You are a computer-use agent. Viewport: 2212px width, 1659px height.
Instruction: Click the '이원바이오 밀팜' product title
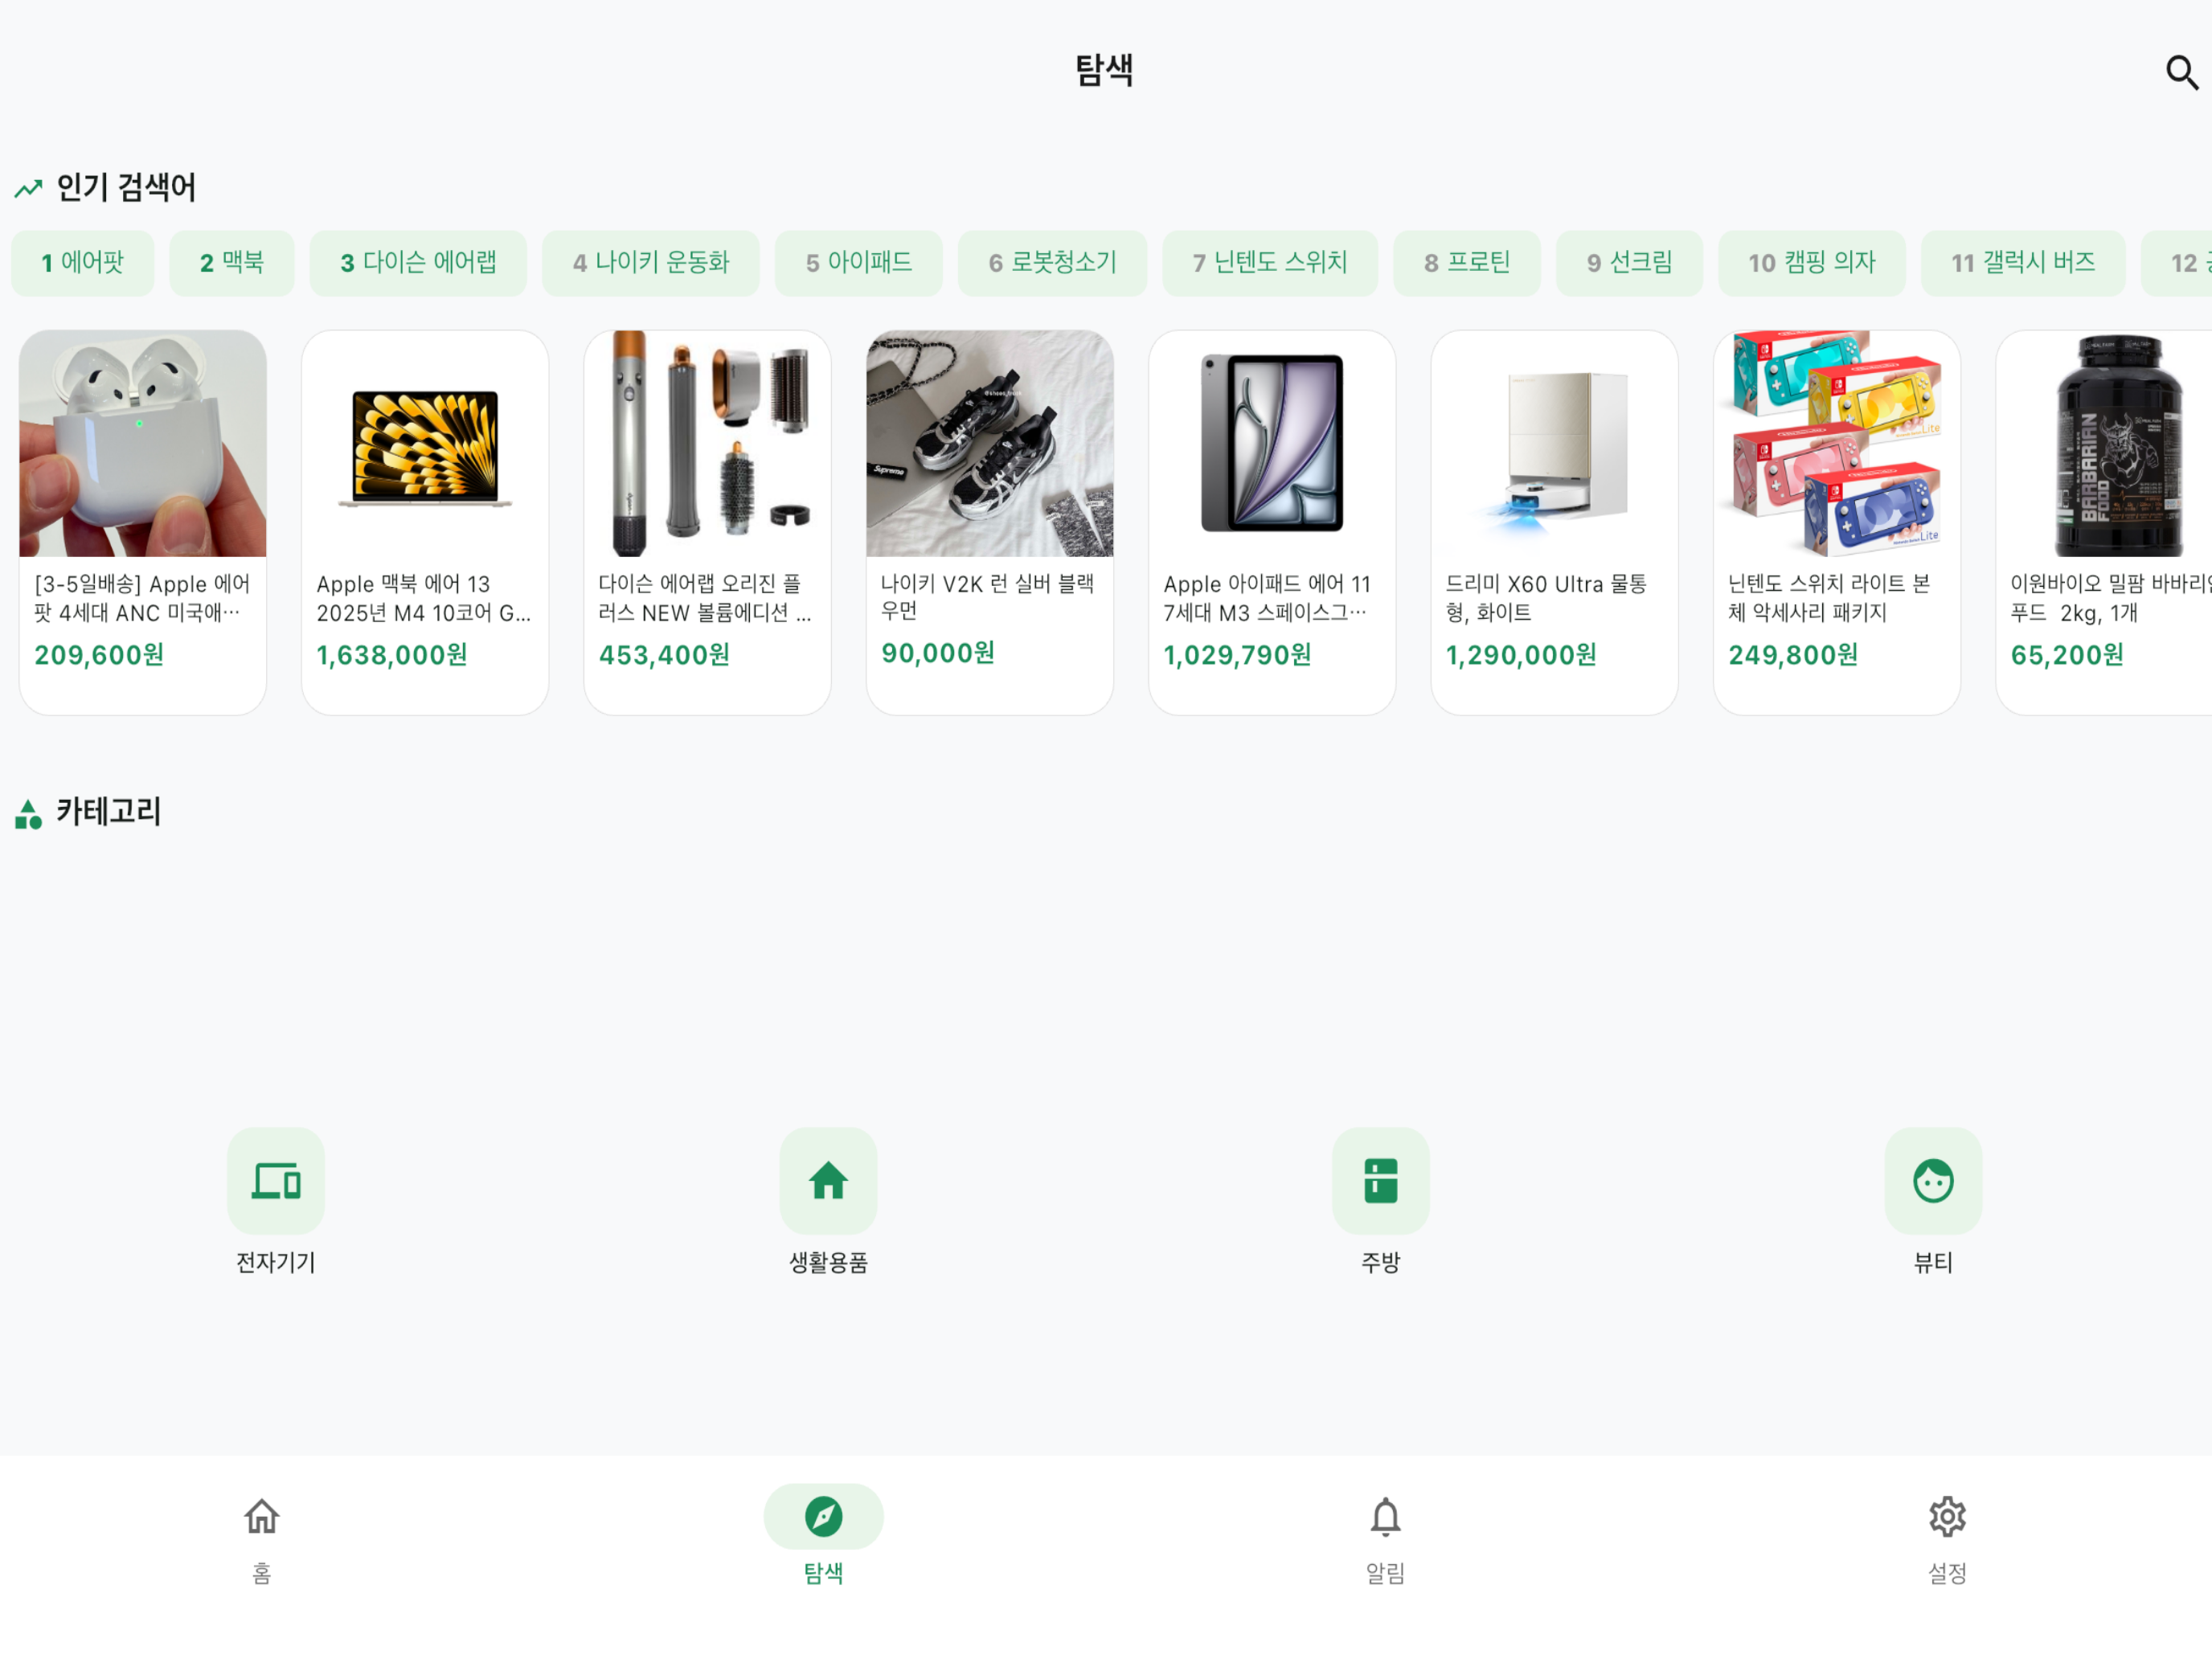(x=2110, y=598)
